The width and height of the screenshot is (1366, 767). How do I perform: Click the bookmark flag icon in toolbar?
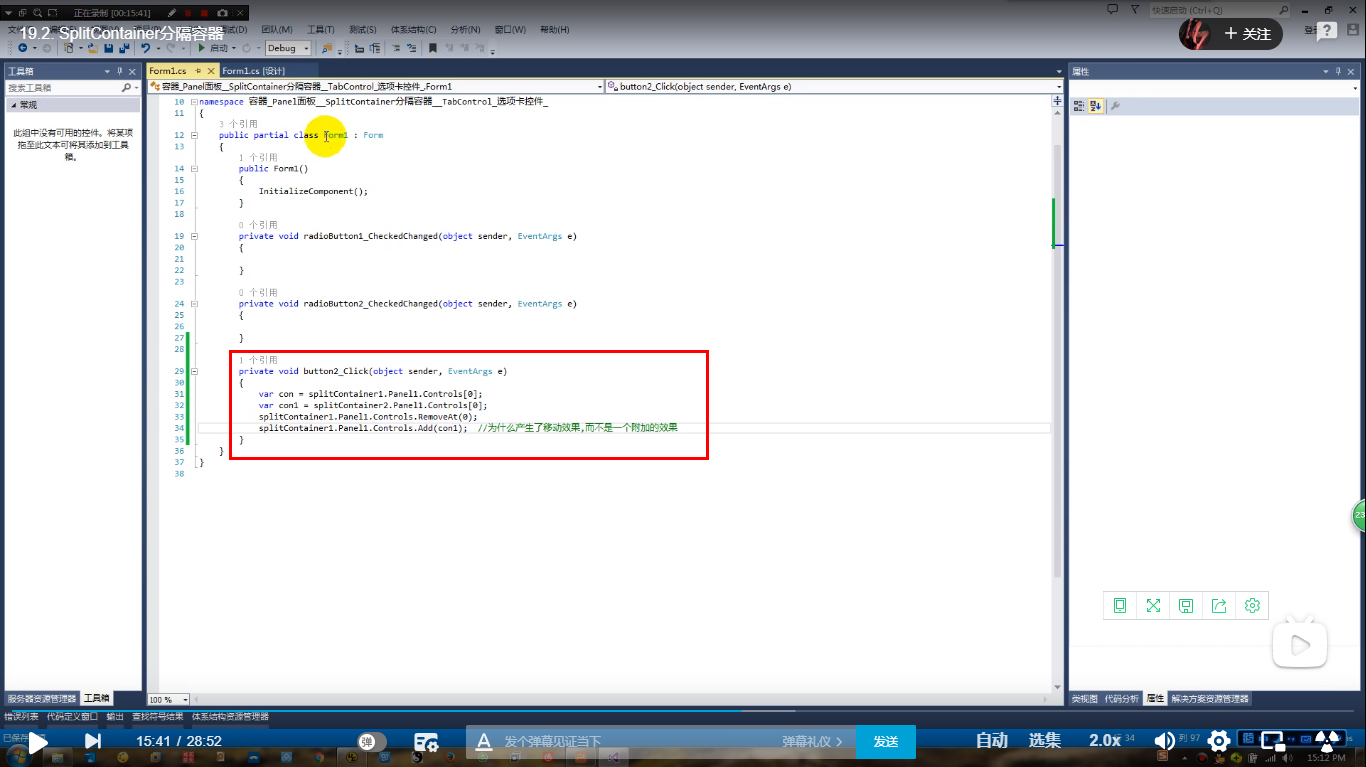pos(433,48)
